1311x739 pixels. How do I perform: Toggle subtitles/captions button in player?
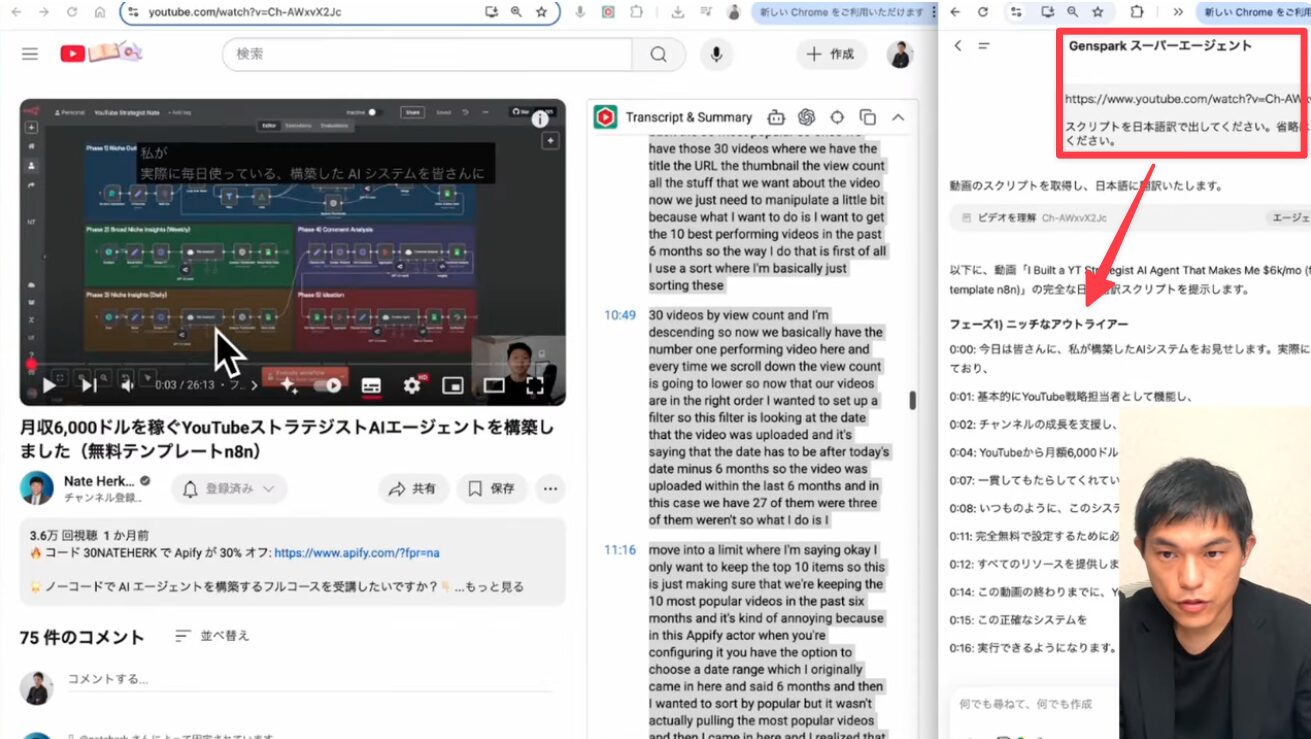click(x=371, y=385)
